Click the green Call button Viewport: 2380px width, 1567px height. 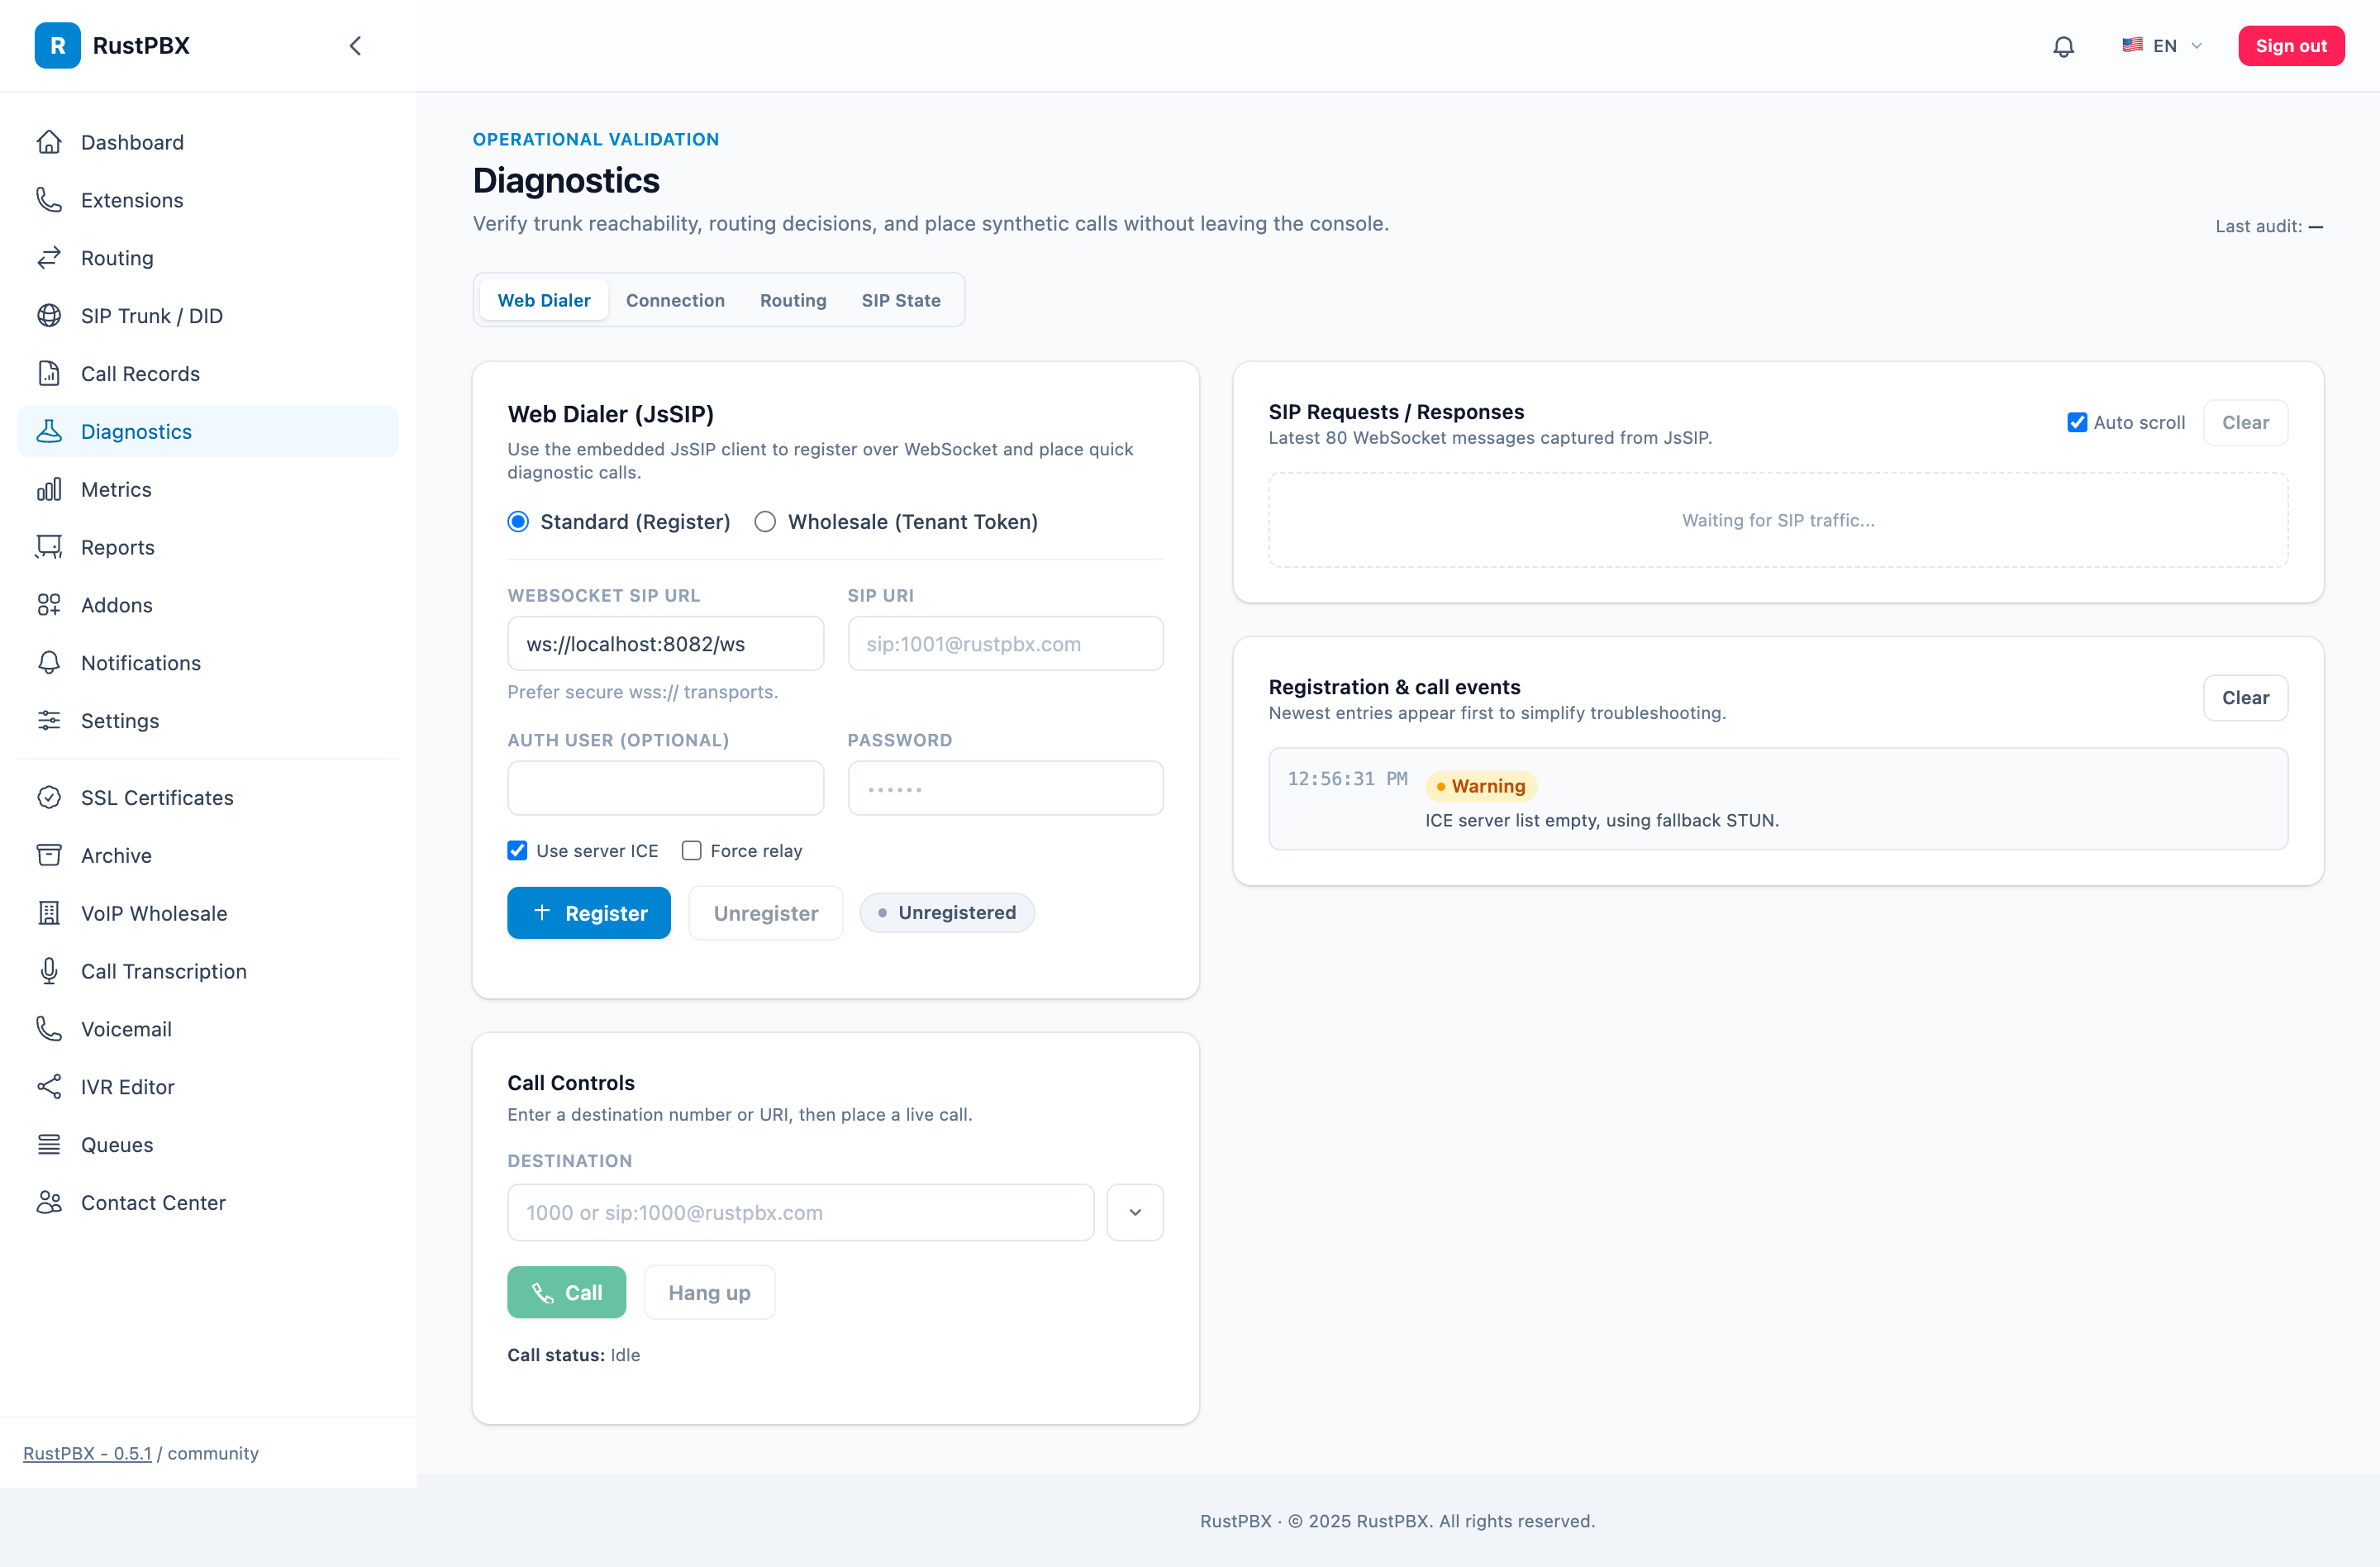[x=566, y=1292]
